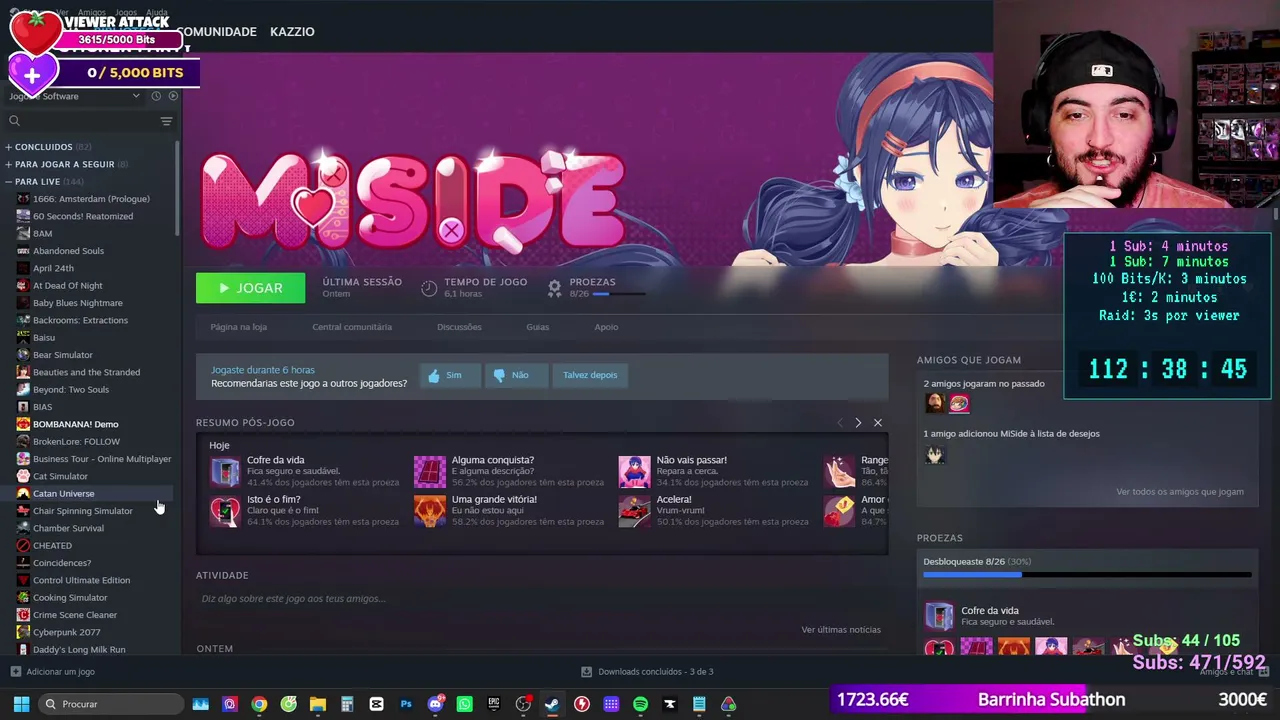This screenshot has height=720, width=1280.
Task: Select Chair Spinning Simulator in library
Action: pos(83,511)
